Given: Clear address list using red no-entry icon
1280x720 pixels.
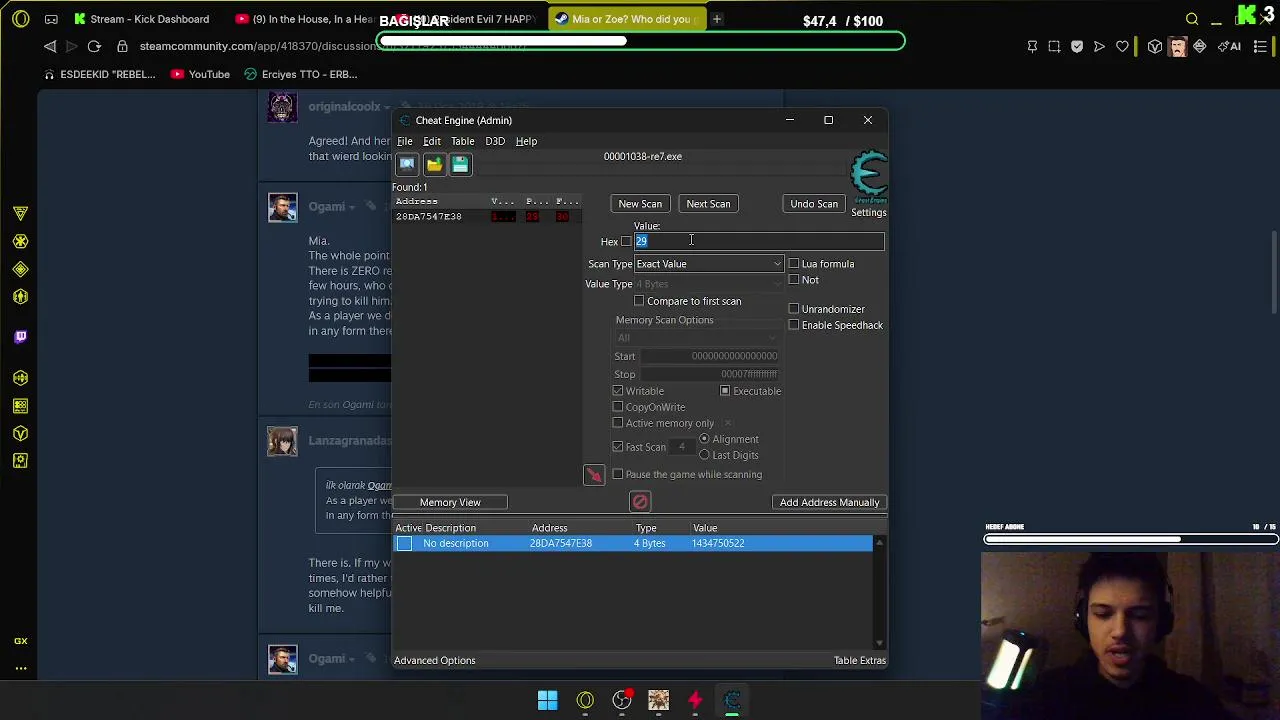Looking at the screenshot, I should click(640, 502).
